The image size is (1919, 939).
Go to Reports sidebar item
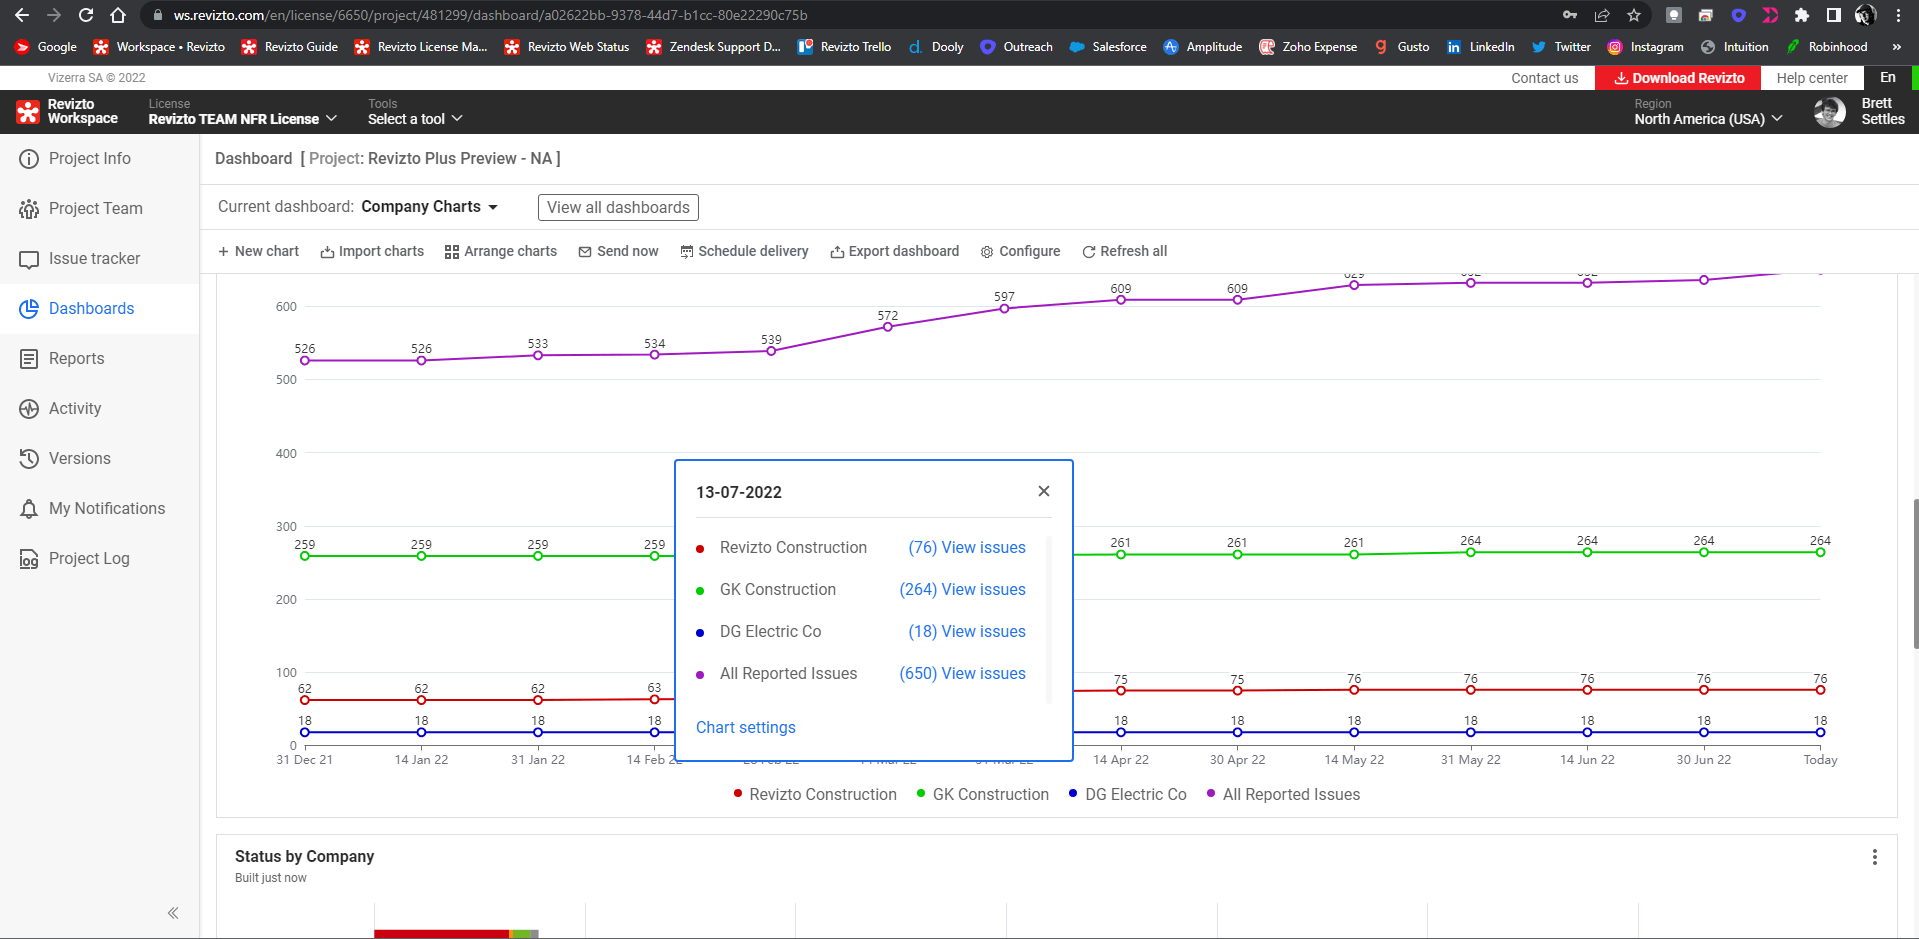(76, 359)
